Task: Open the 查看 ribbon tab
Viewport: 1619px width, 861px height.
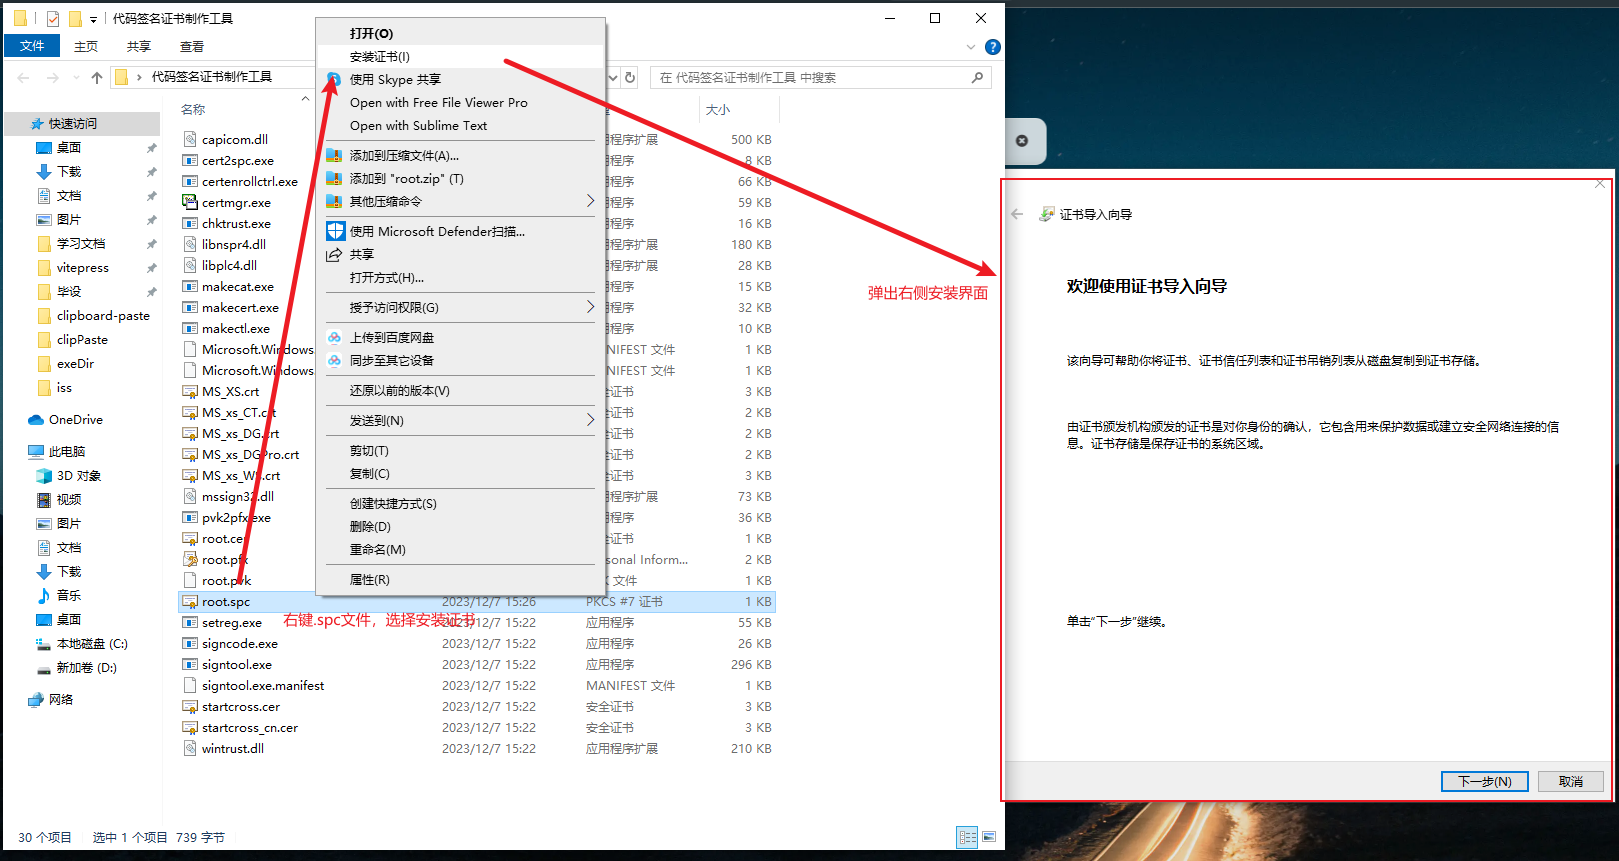Action: click(191, 47)
